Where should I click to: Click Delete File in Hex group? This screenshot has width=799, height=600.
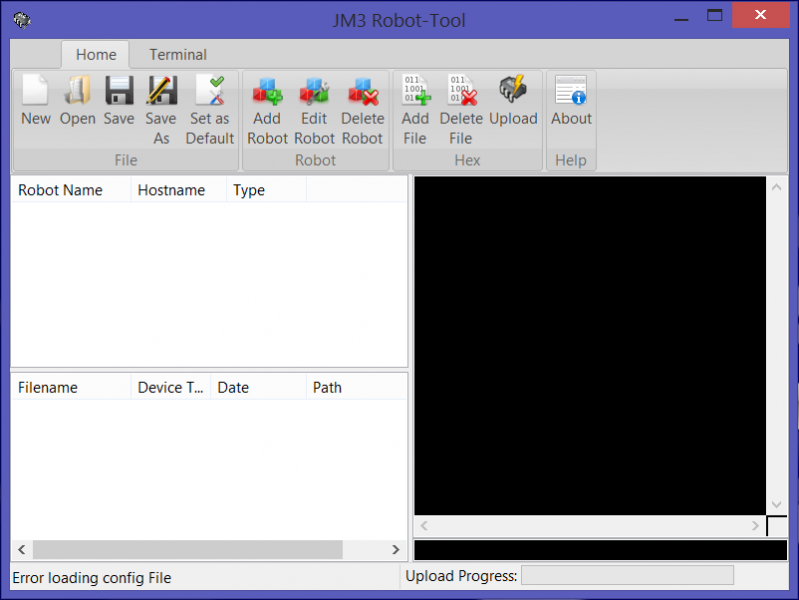coord(461,92)
